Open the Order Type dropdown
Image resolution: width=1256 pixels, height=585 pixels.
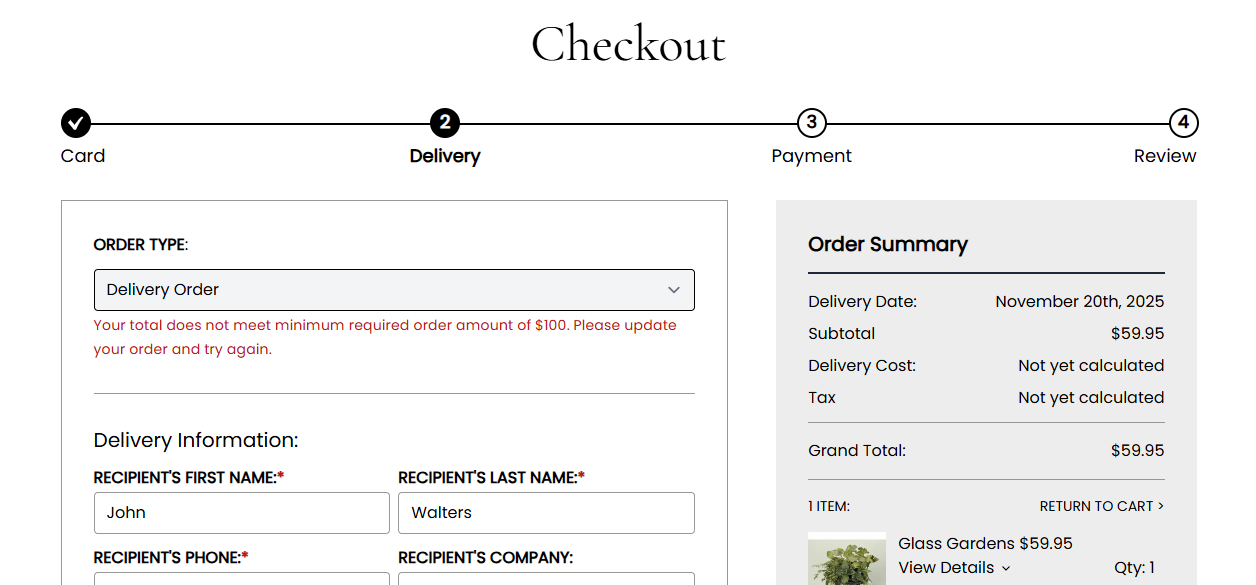(x=394, y=290)
